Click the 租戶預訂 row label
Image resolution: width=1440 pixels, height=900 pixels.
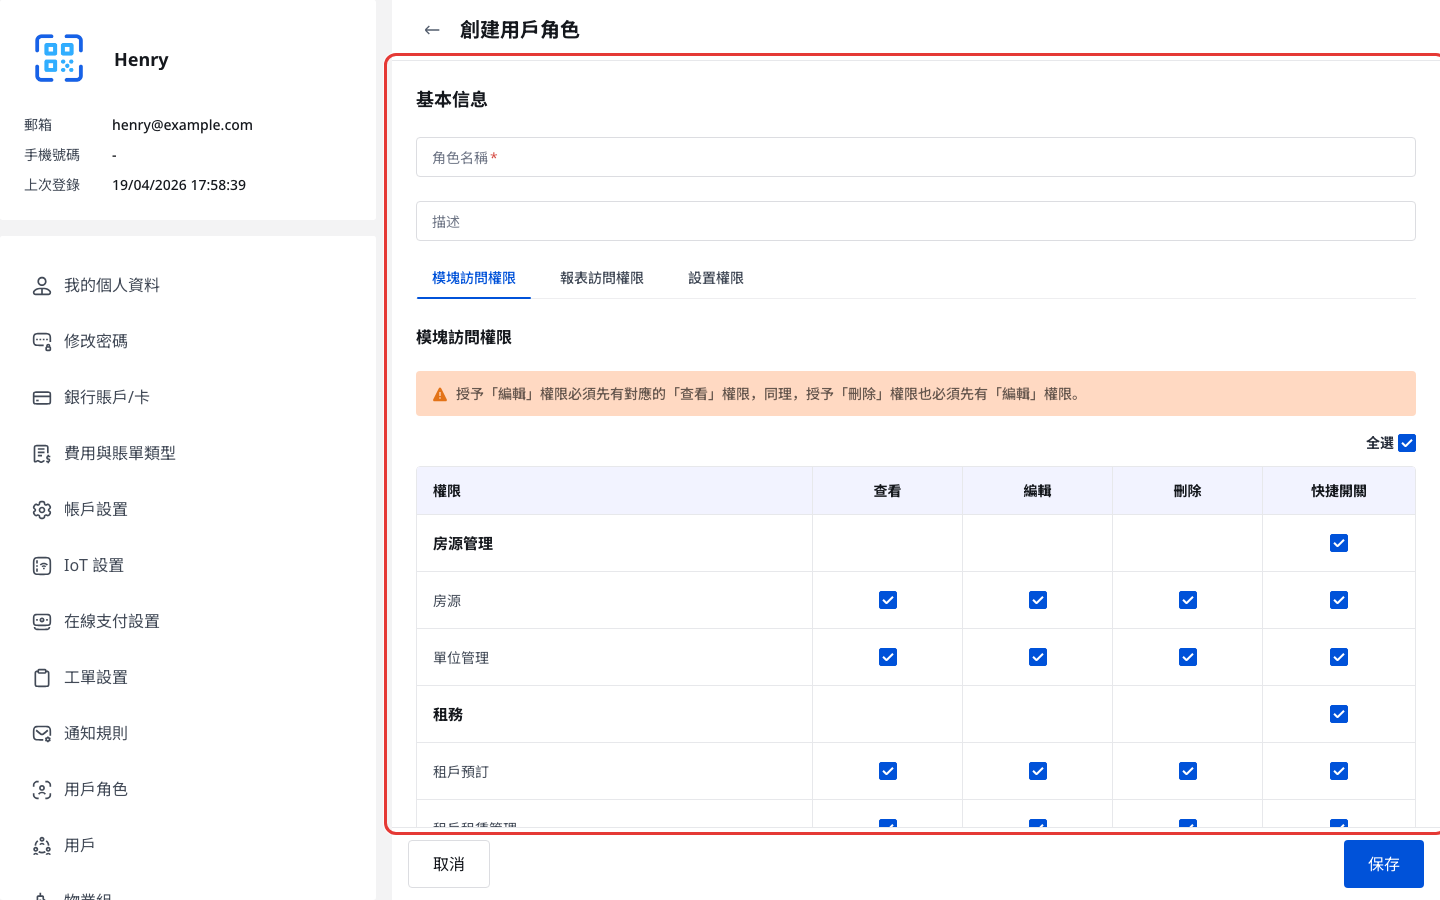pos(461,772)
